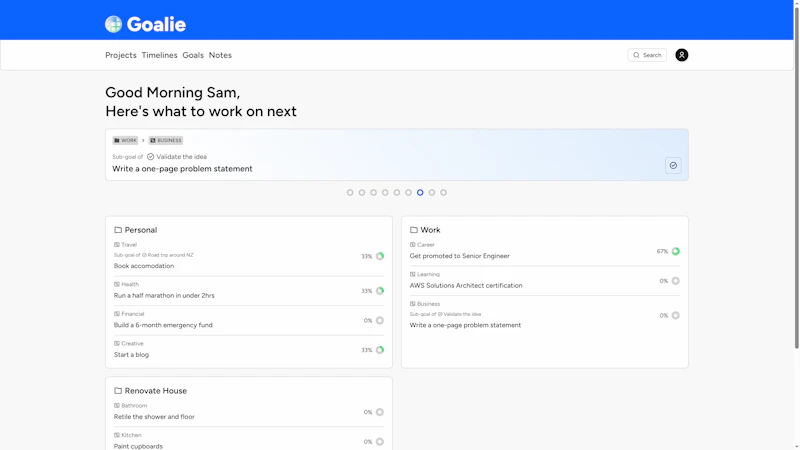Click progress ring for Work problem statement row
This screenshot has height=450, width=800.
click(x=676, y=315)
